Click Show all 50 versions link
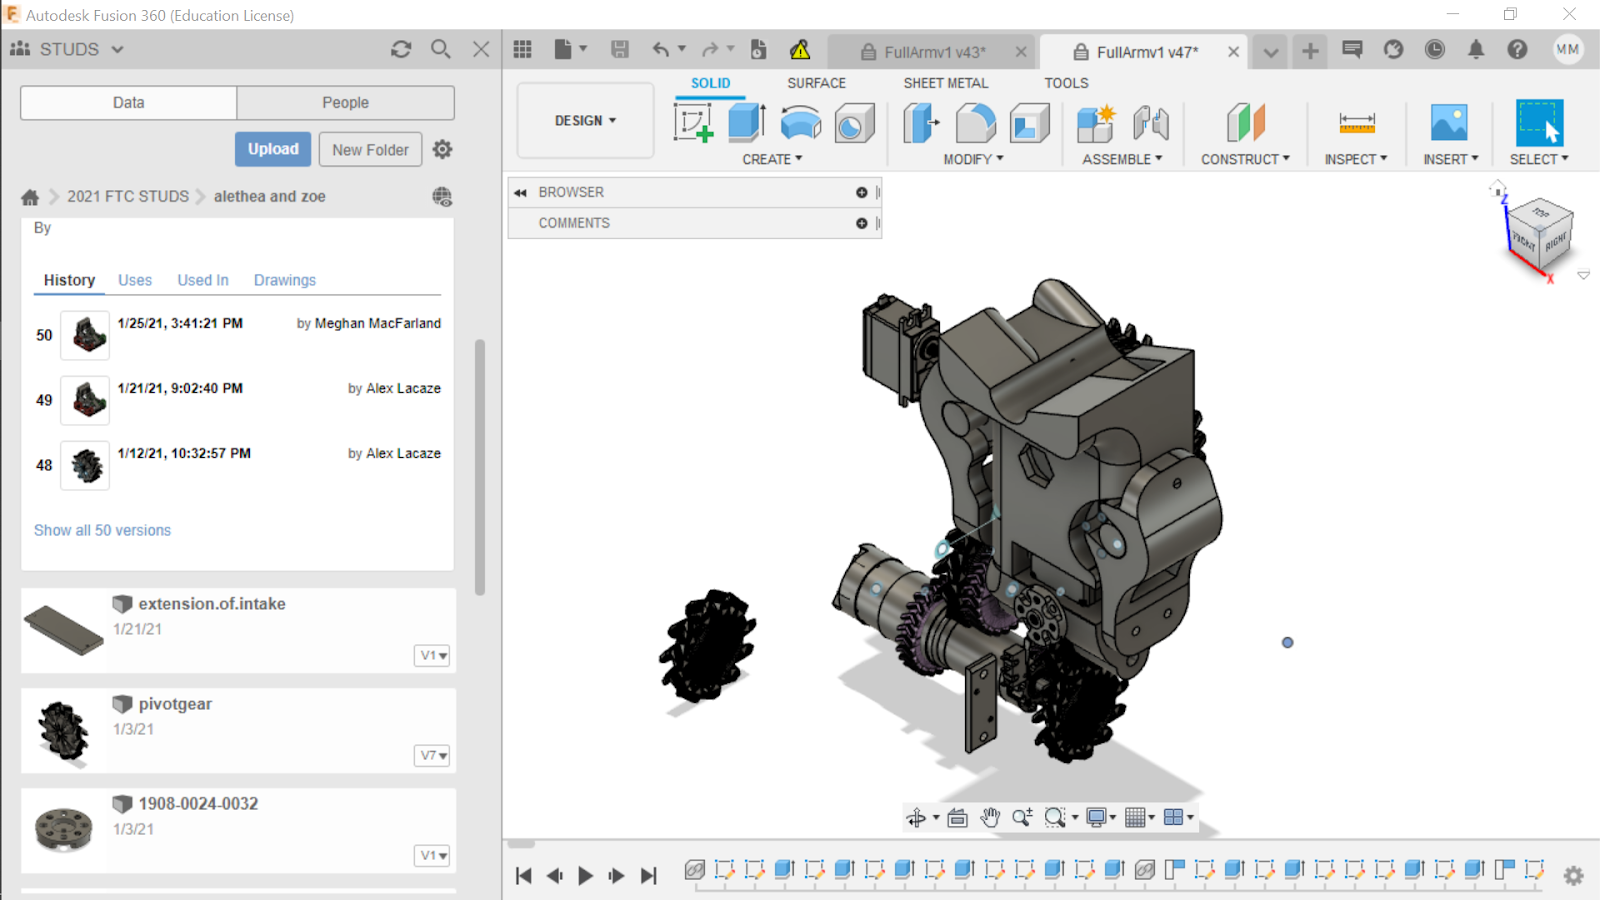1600x900 pixels. [102, 530]
